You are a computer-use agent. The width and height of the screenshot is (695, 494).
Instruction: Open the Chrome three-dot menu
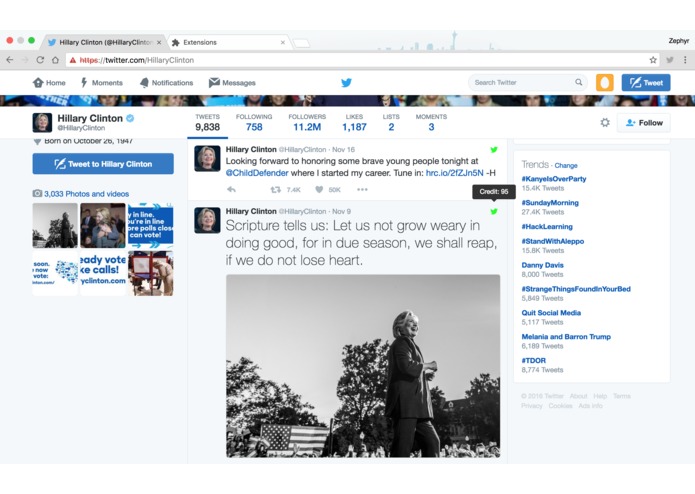click(685, 60)
